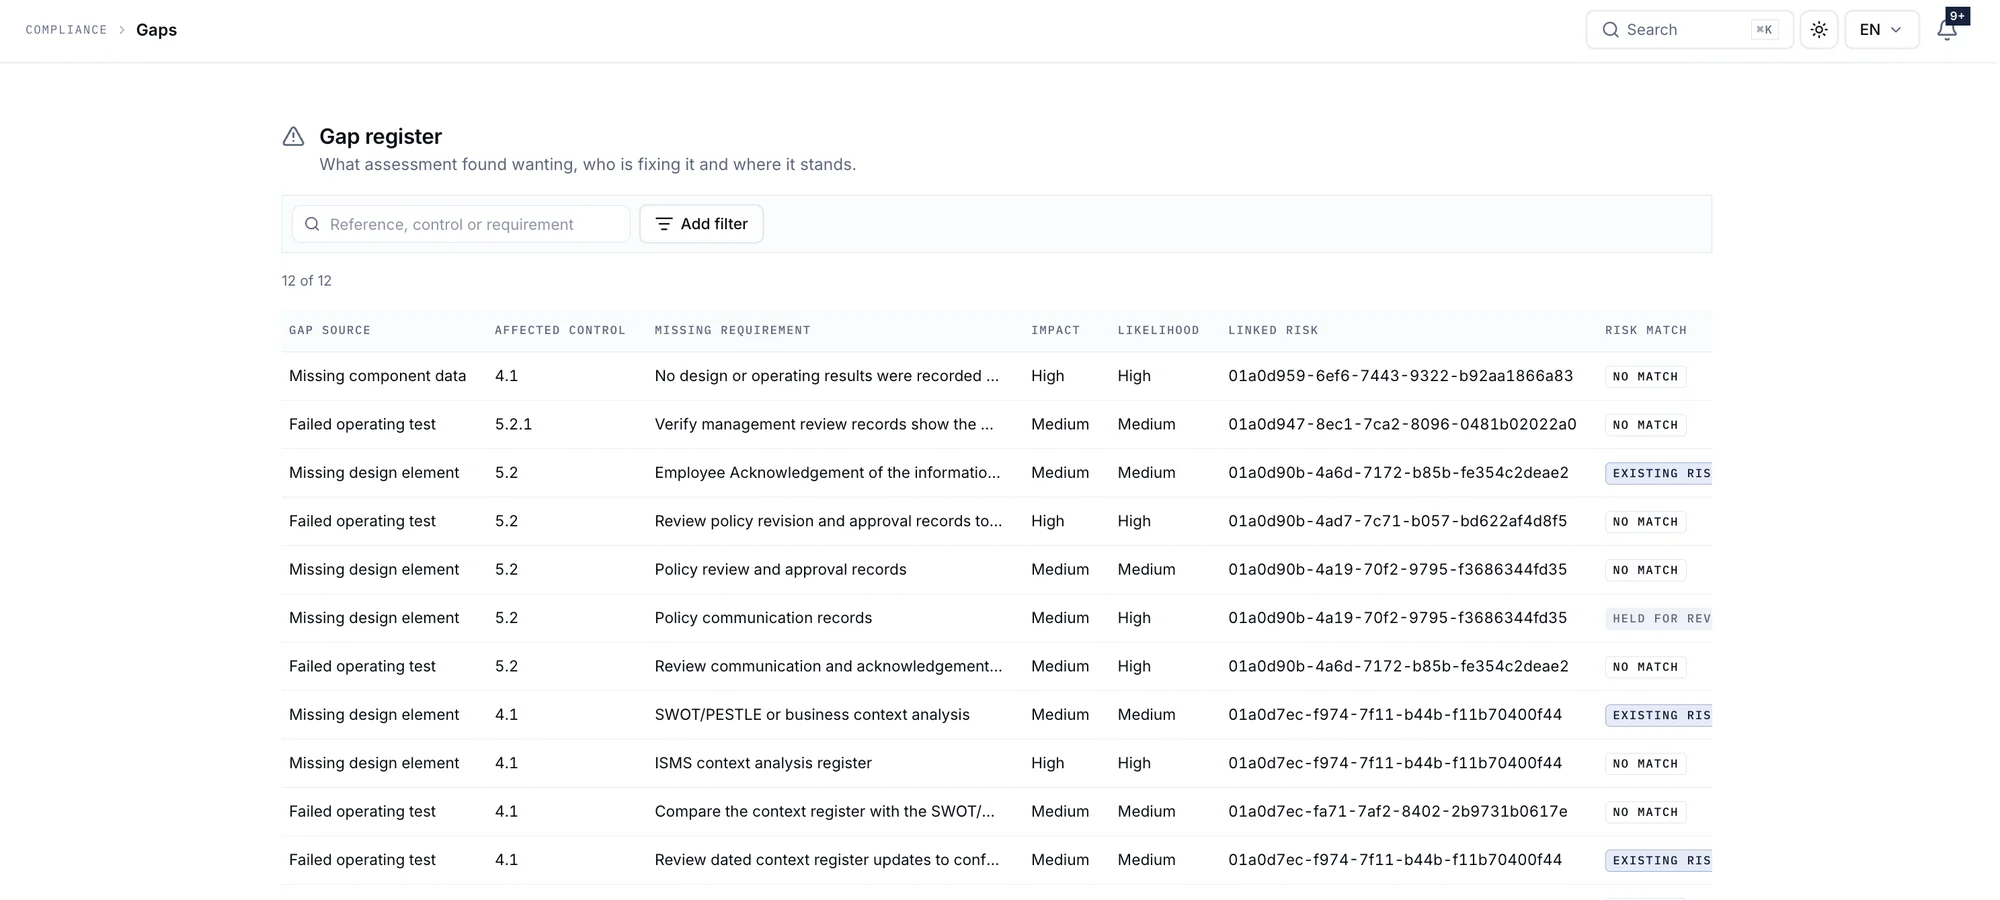Click the Gaps breadcrumb item

pos(156,30)
